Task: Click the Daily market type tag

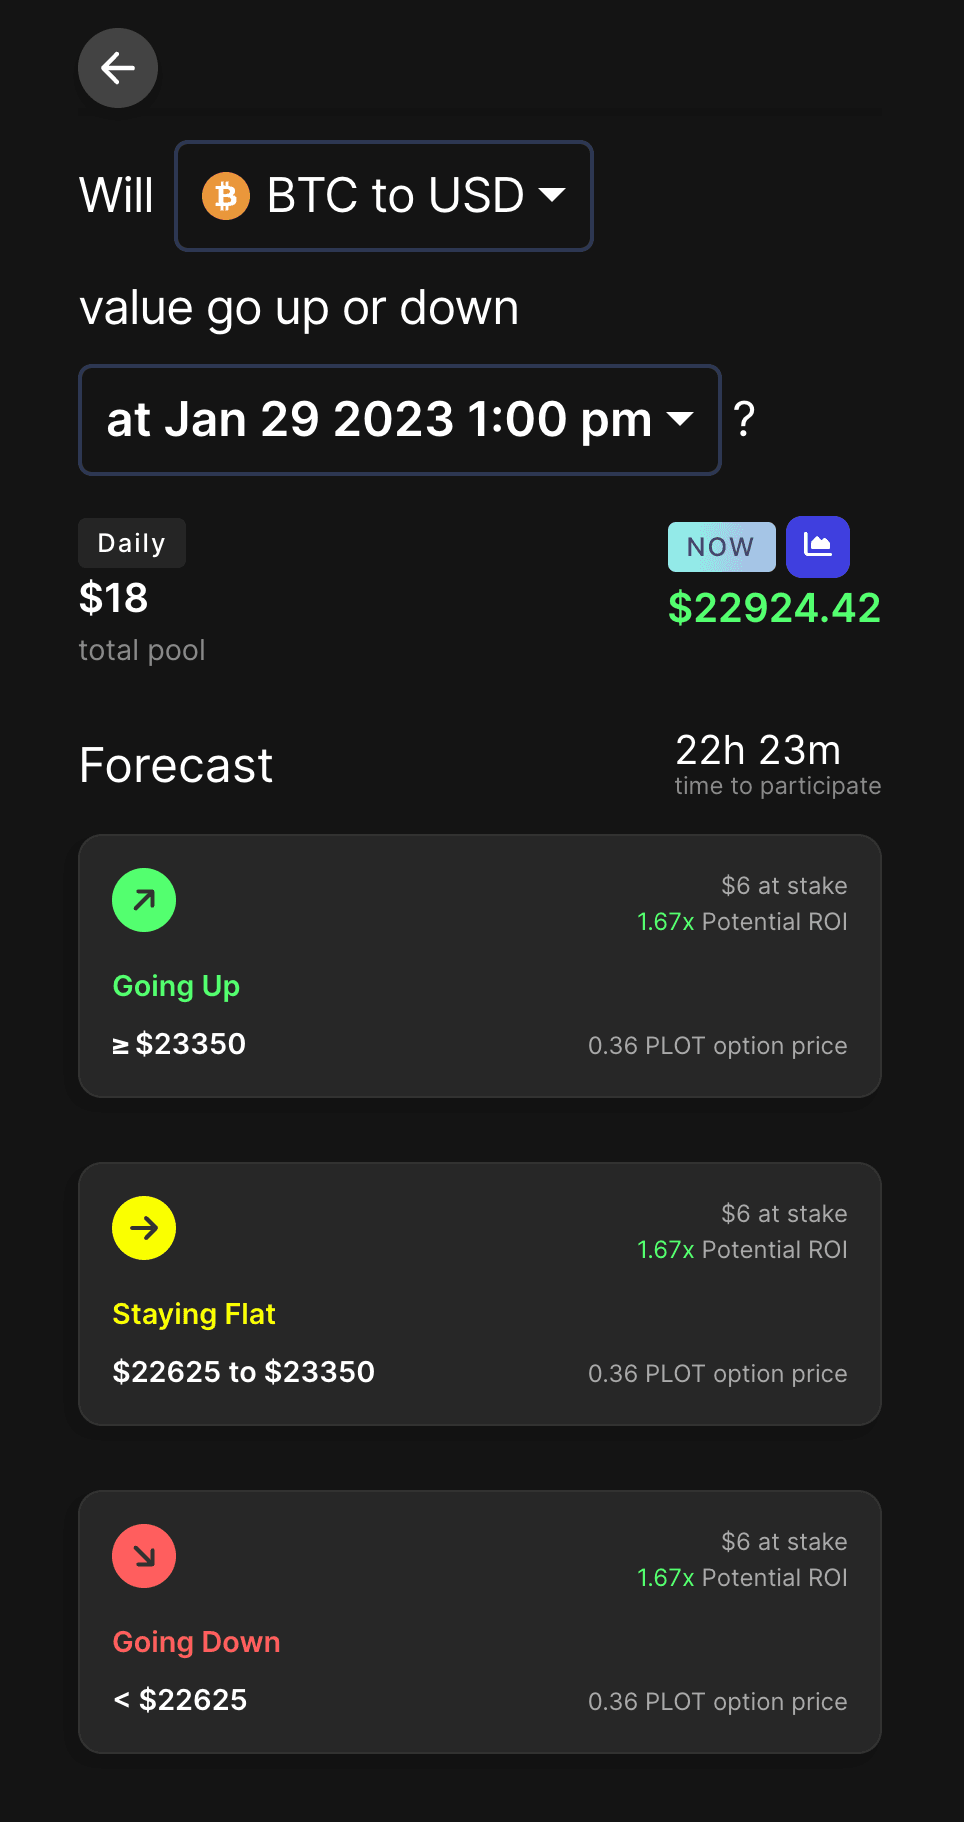Action: click(x=132, y=543)
